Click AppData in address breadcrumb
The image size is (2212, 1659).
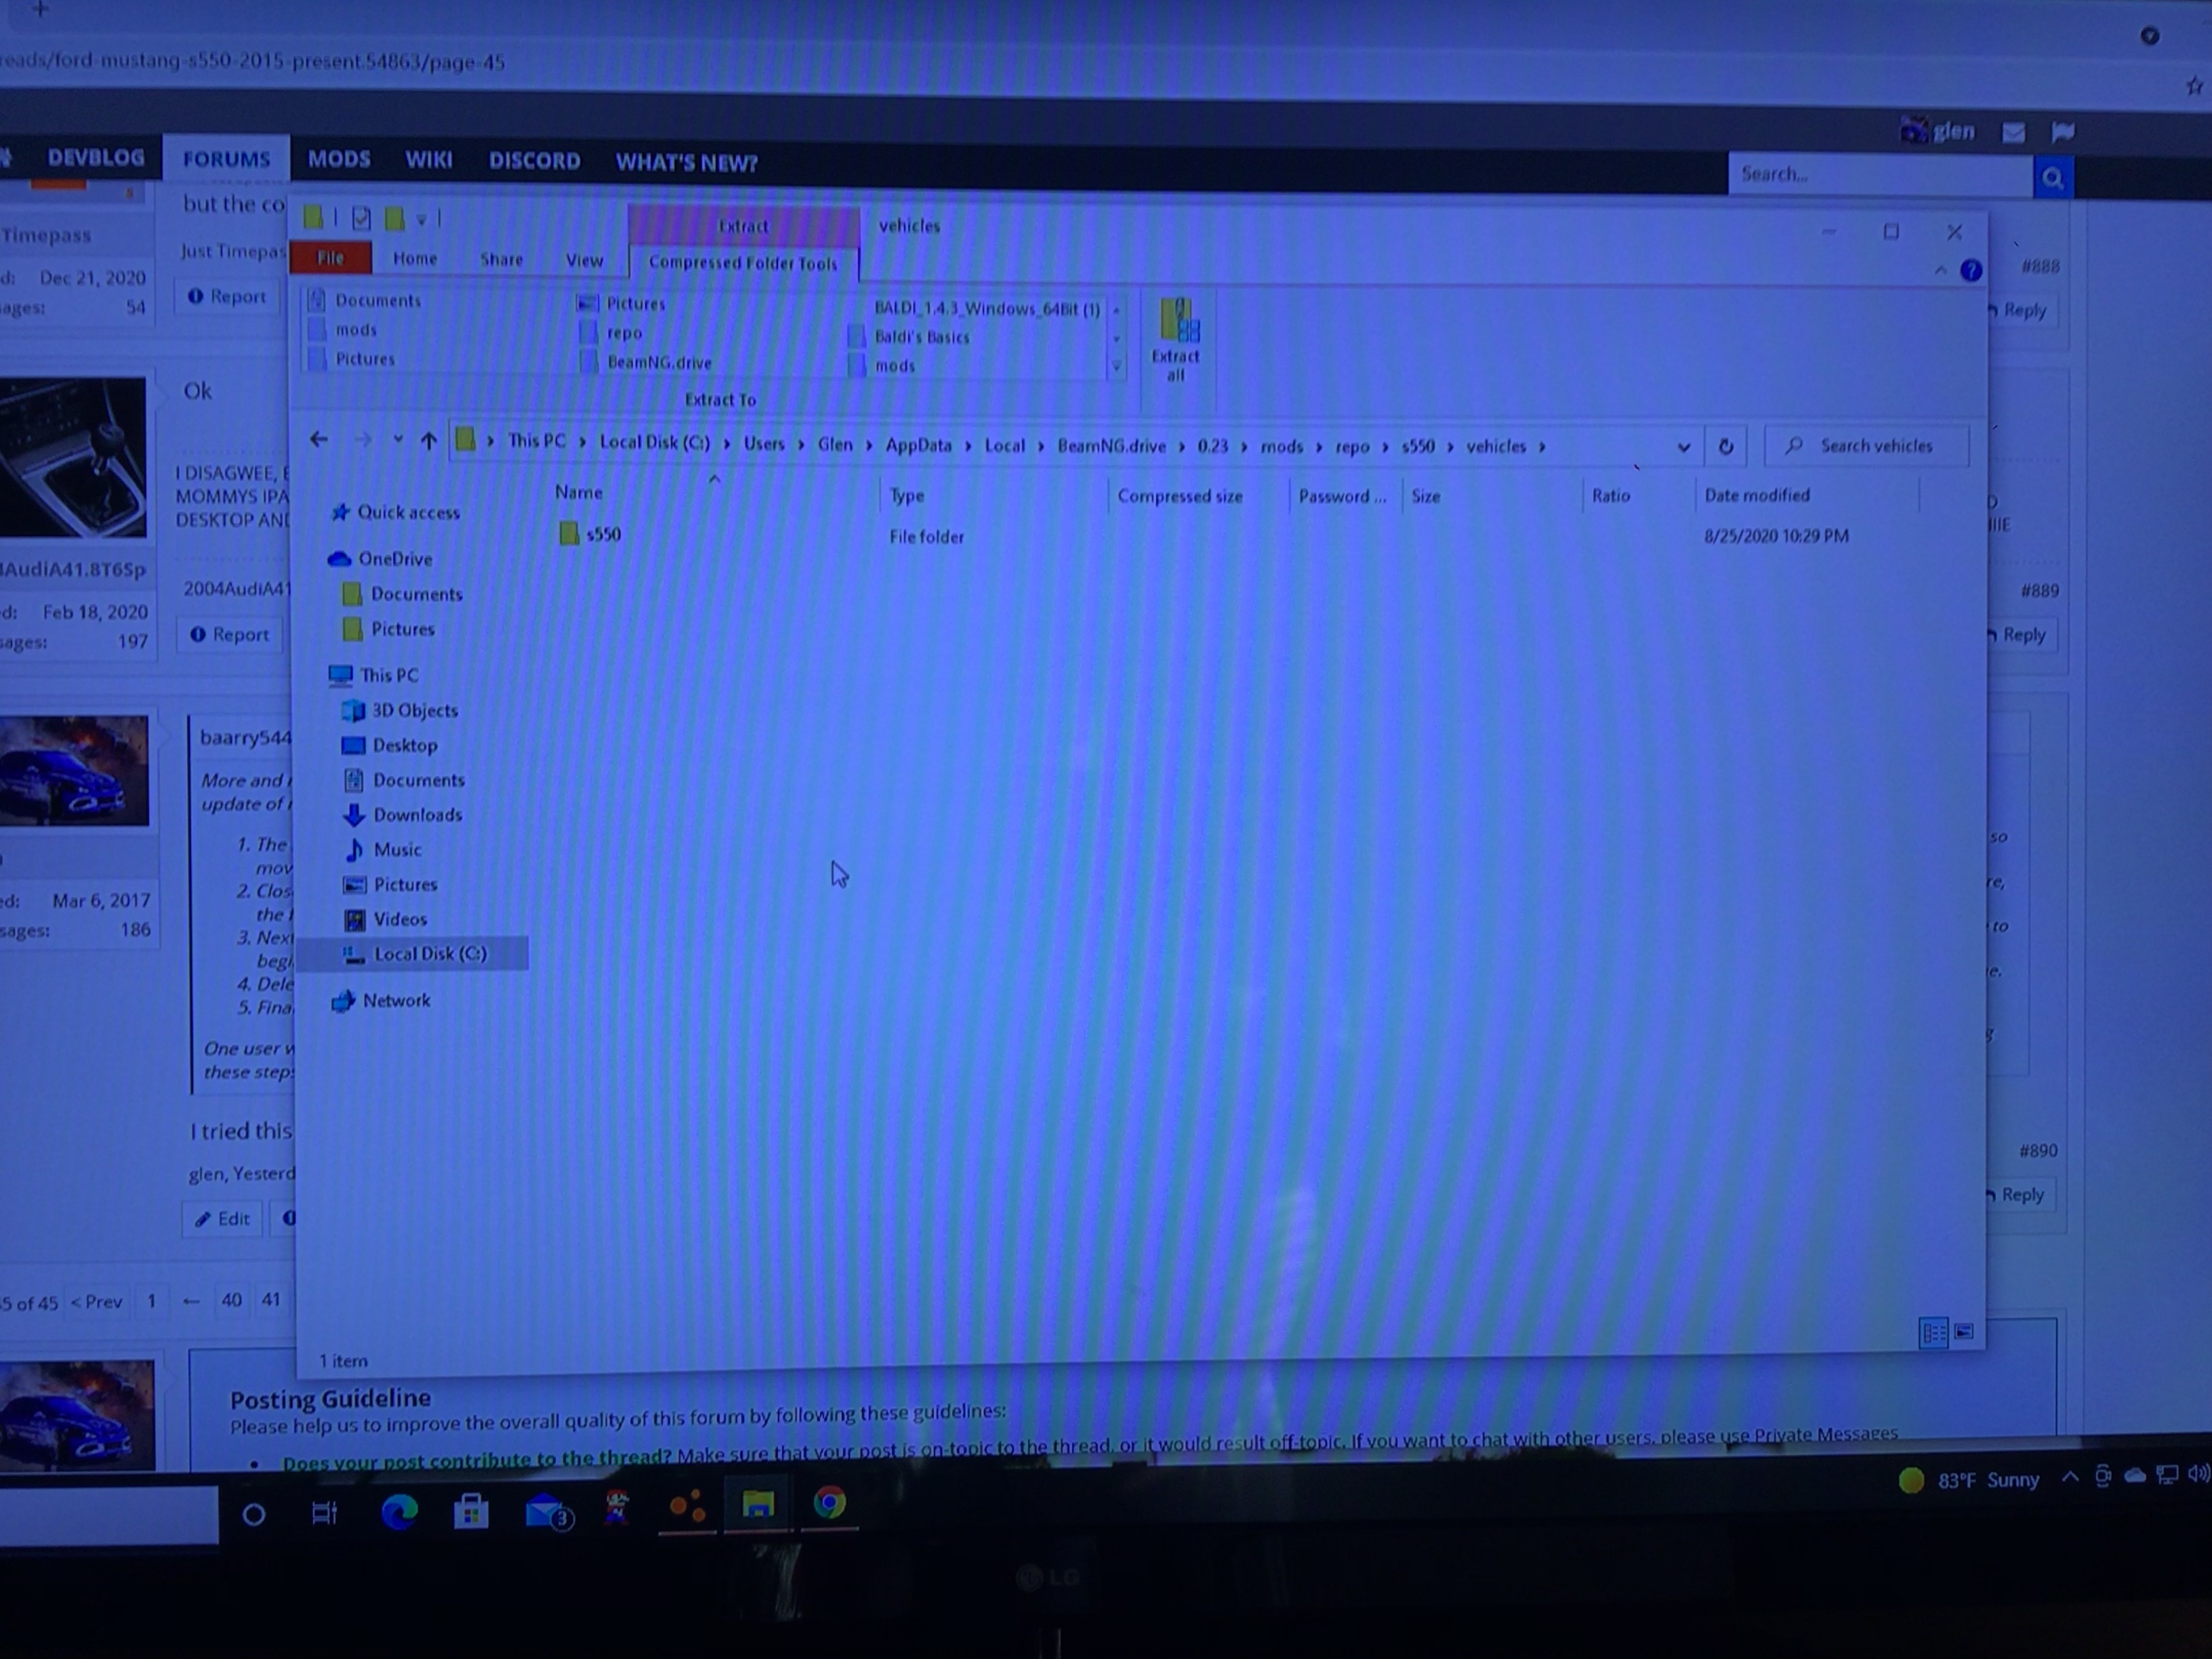[x=918, y=445]
